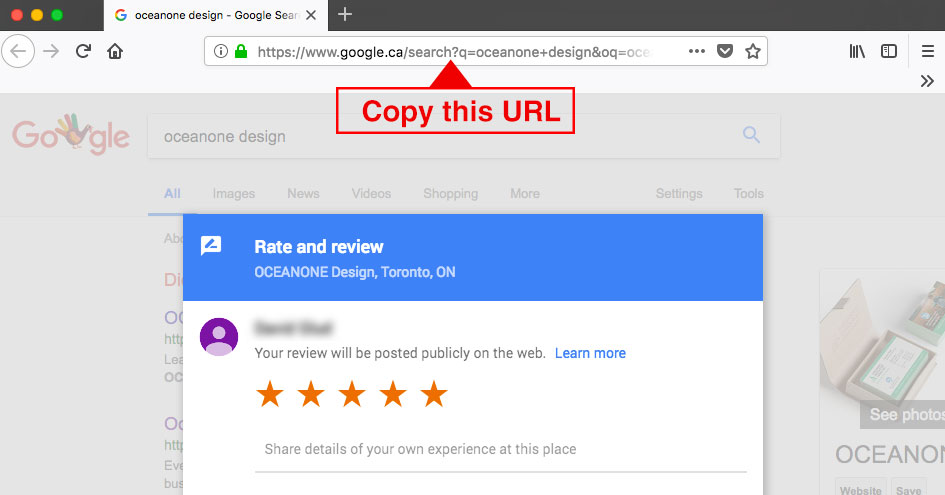Select the All search tab
Image resolution: width=945 pixels, height=495 pixels.
point(172,194)
